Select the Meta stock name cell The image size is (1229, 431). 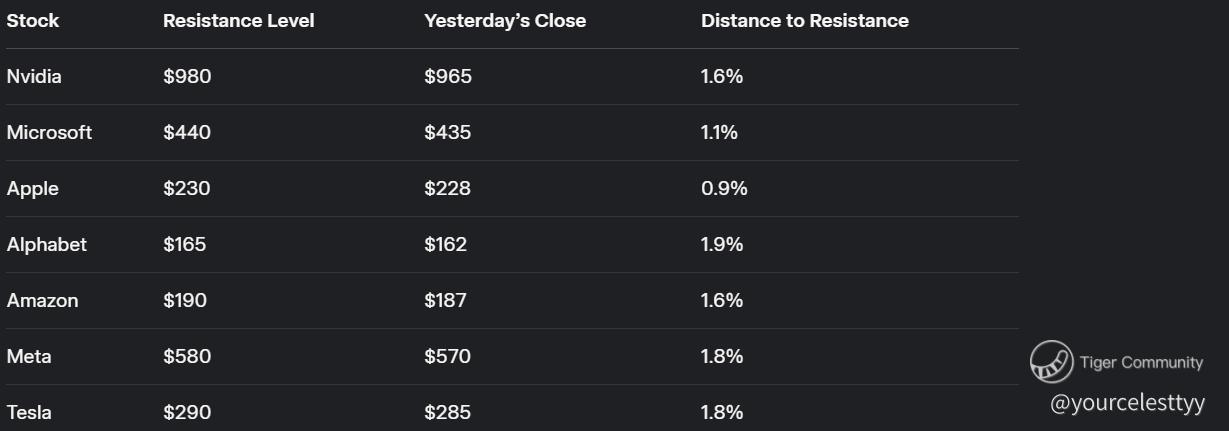tap(29, 357)
